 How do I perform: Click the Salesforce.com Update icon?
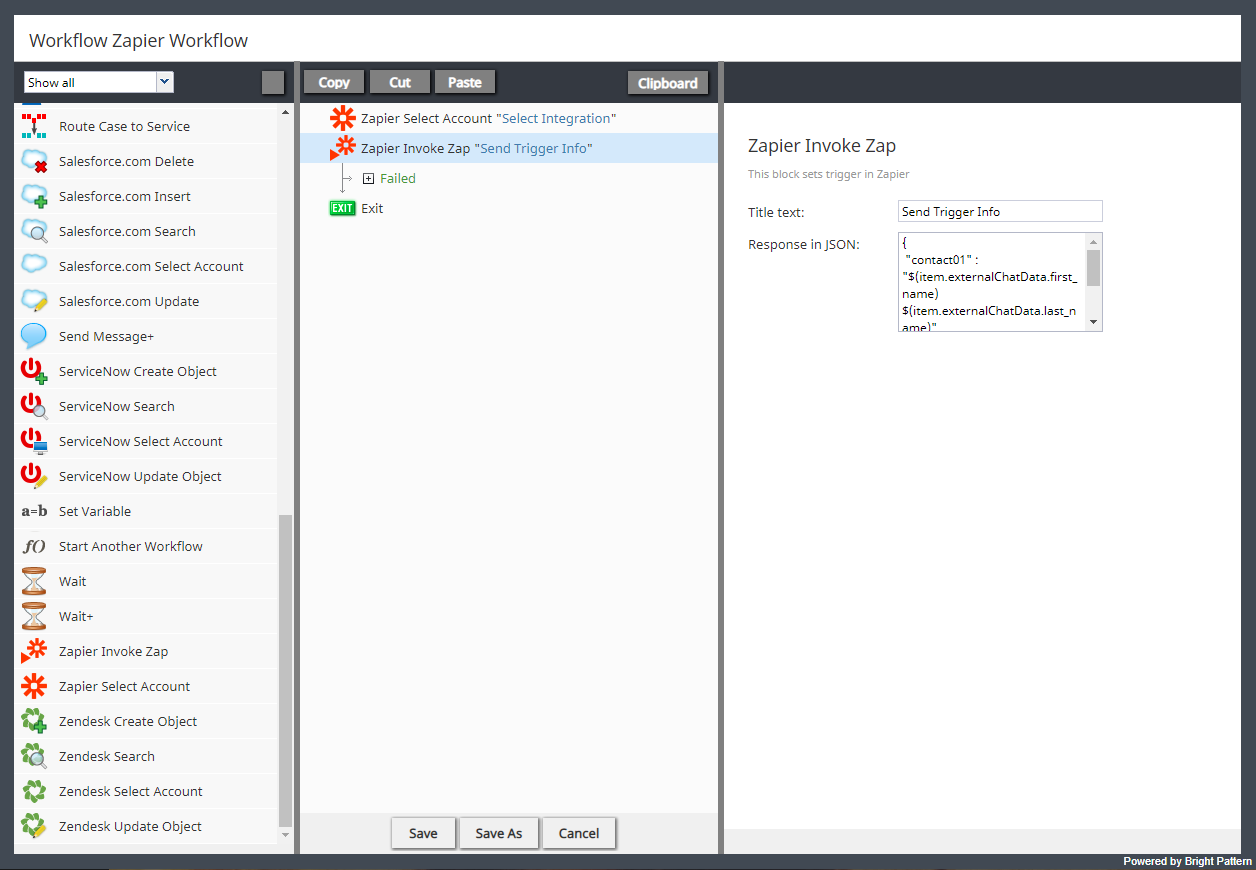point(34,301)
